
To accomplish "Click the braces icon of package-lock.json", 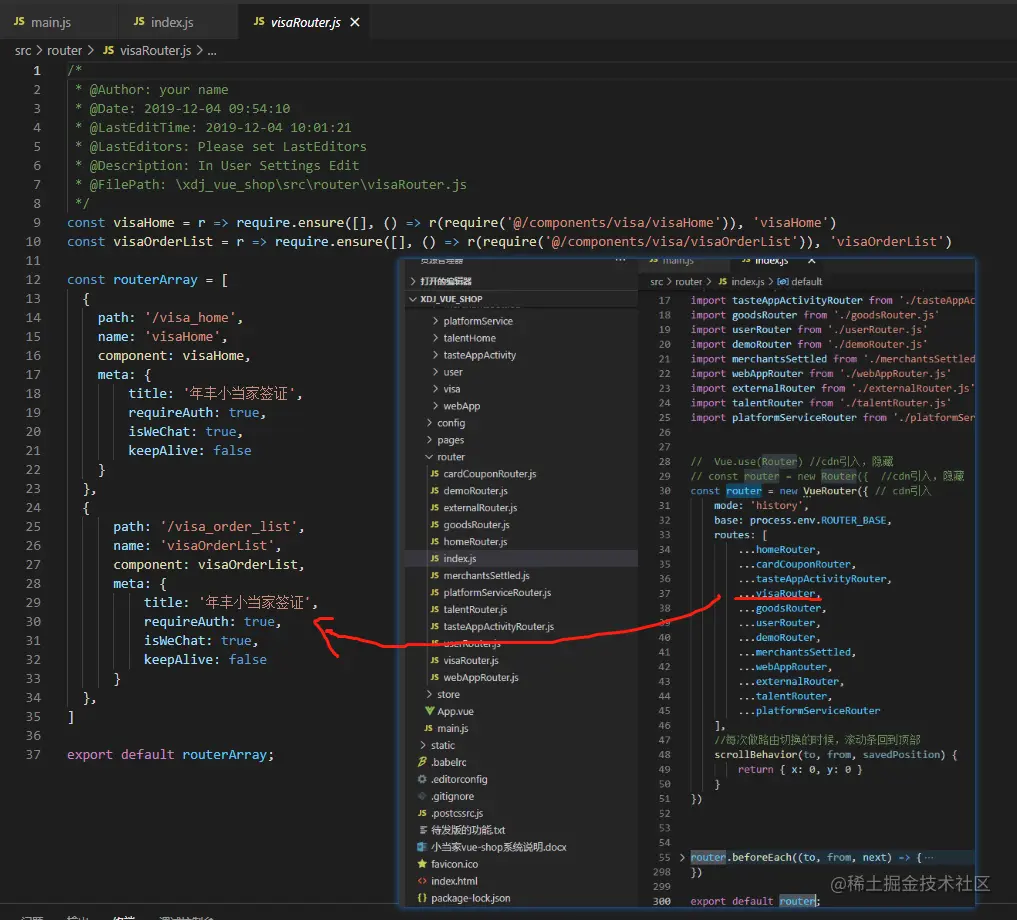I will pyautogui.click(x=422, y=898).
